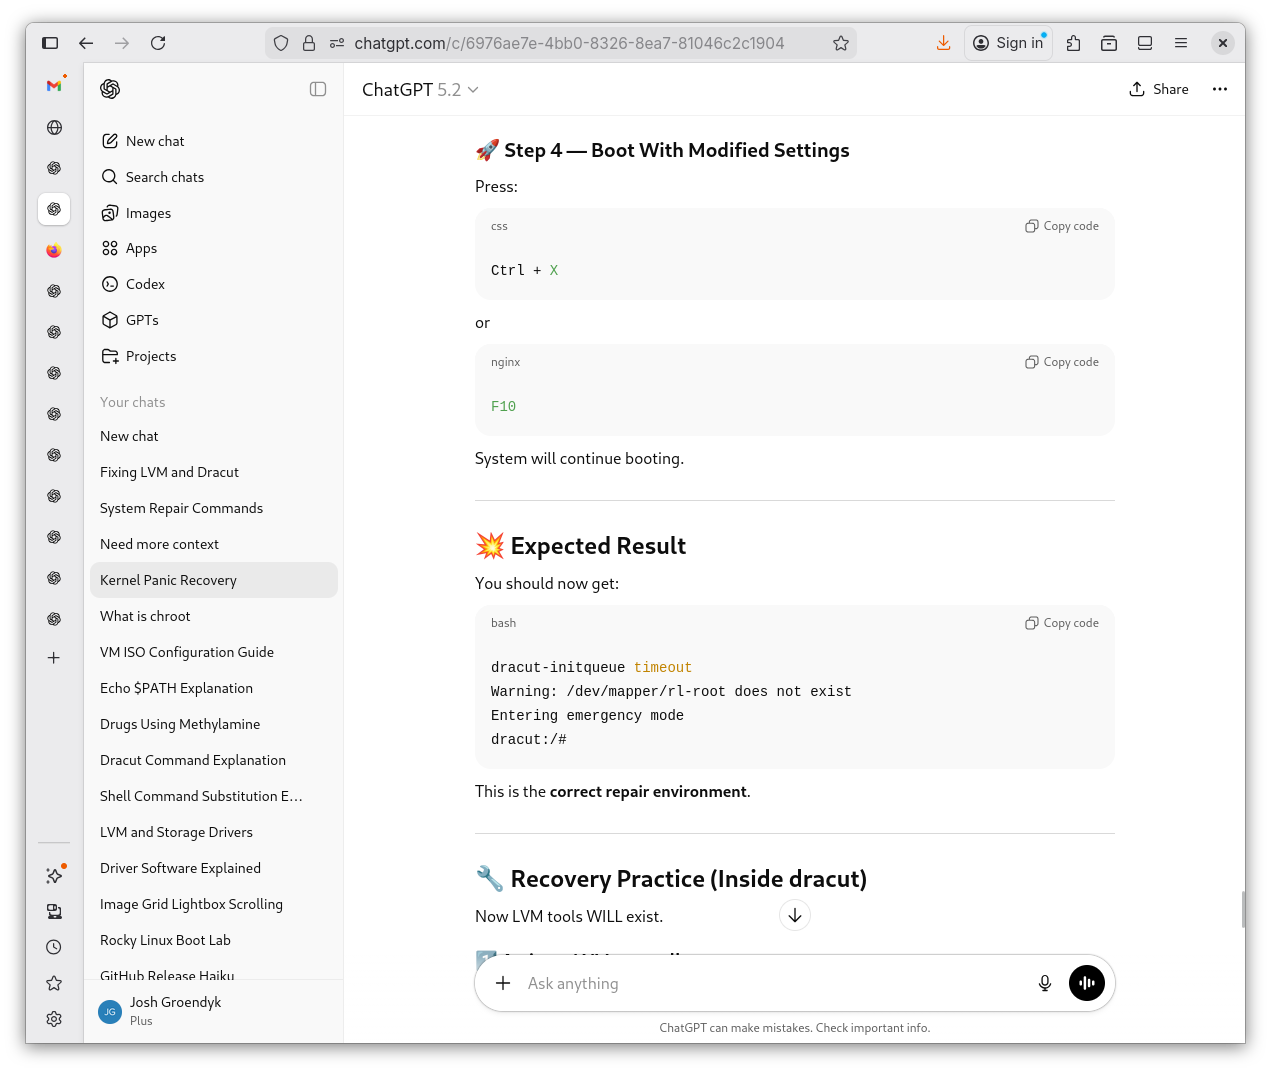1271x1072 pixels.
Task: Reload the page in the browser
Action: pos(158,43)
